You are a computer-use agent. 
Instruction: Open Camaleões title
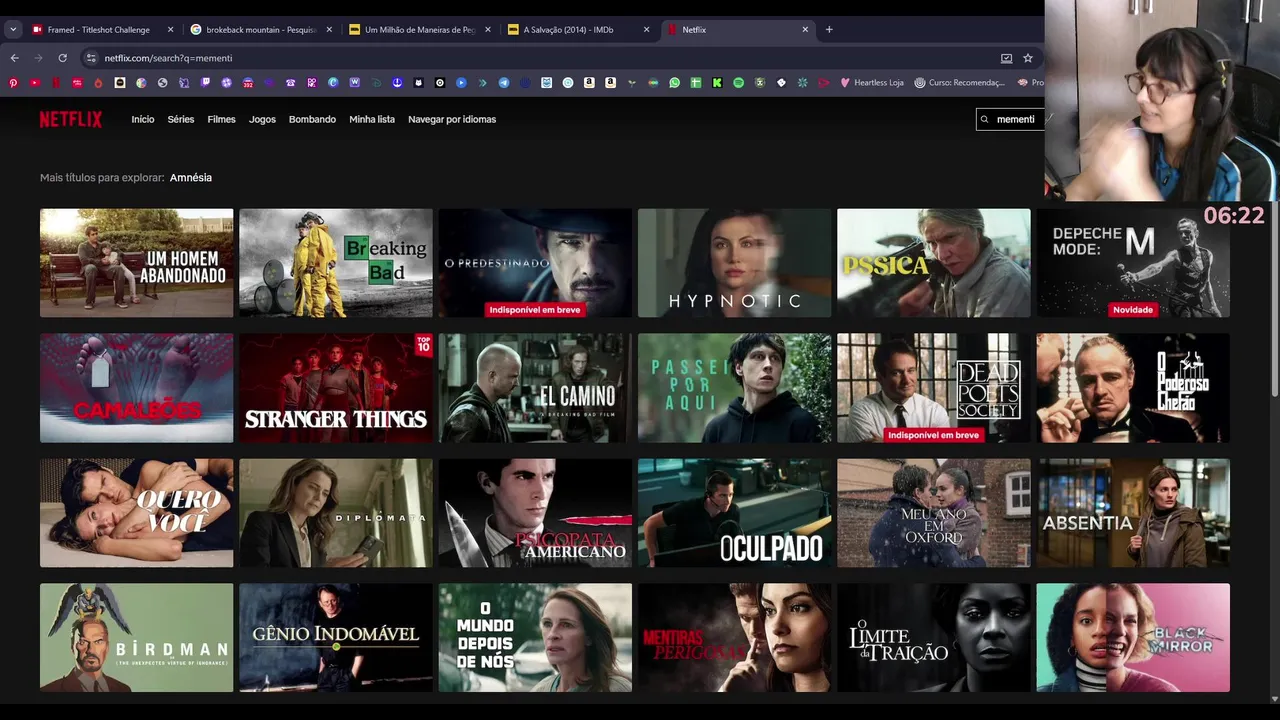coord(136,388)
